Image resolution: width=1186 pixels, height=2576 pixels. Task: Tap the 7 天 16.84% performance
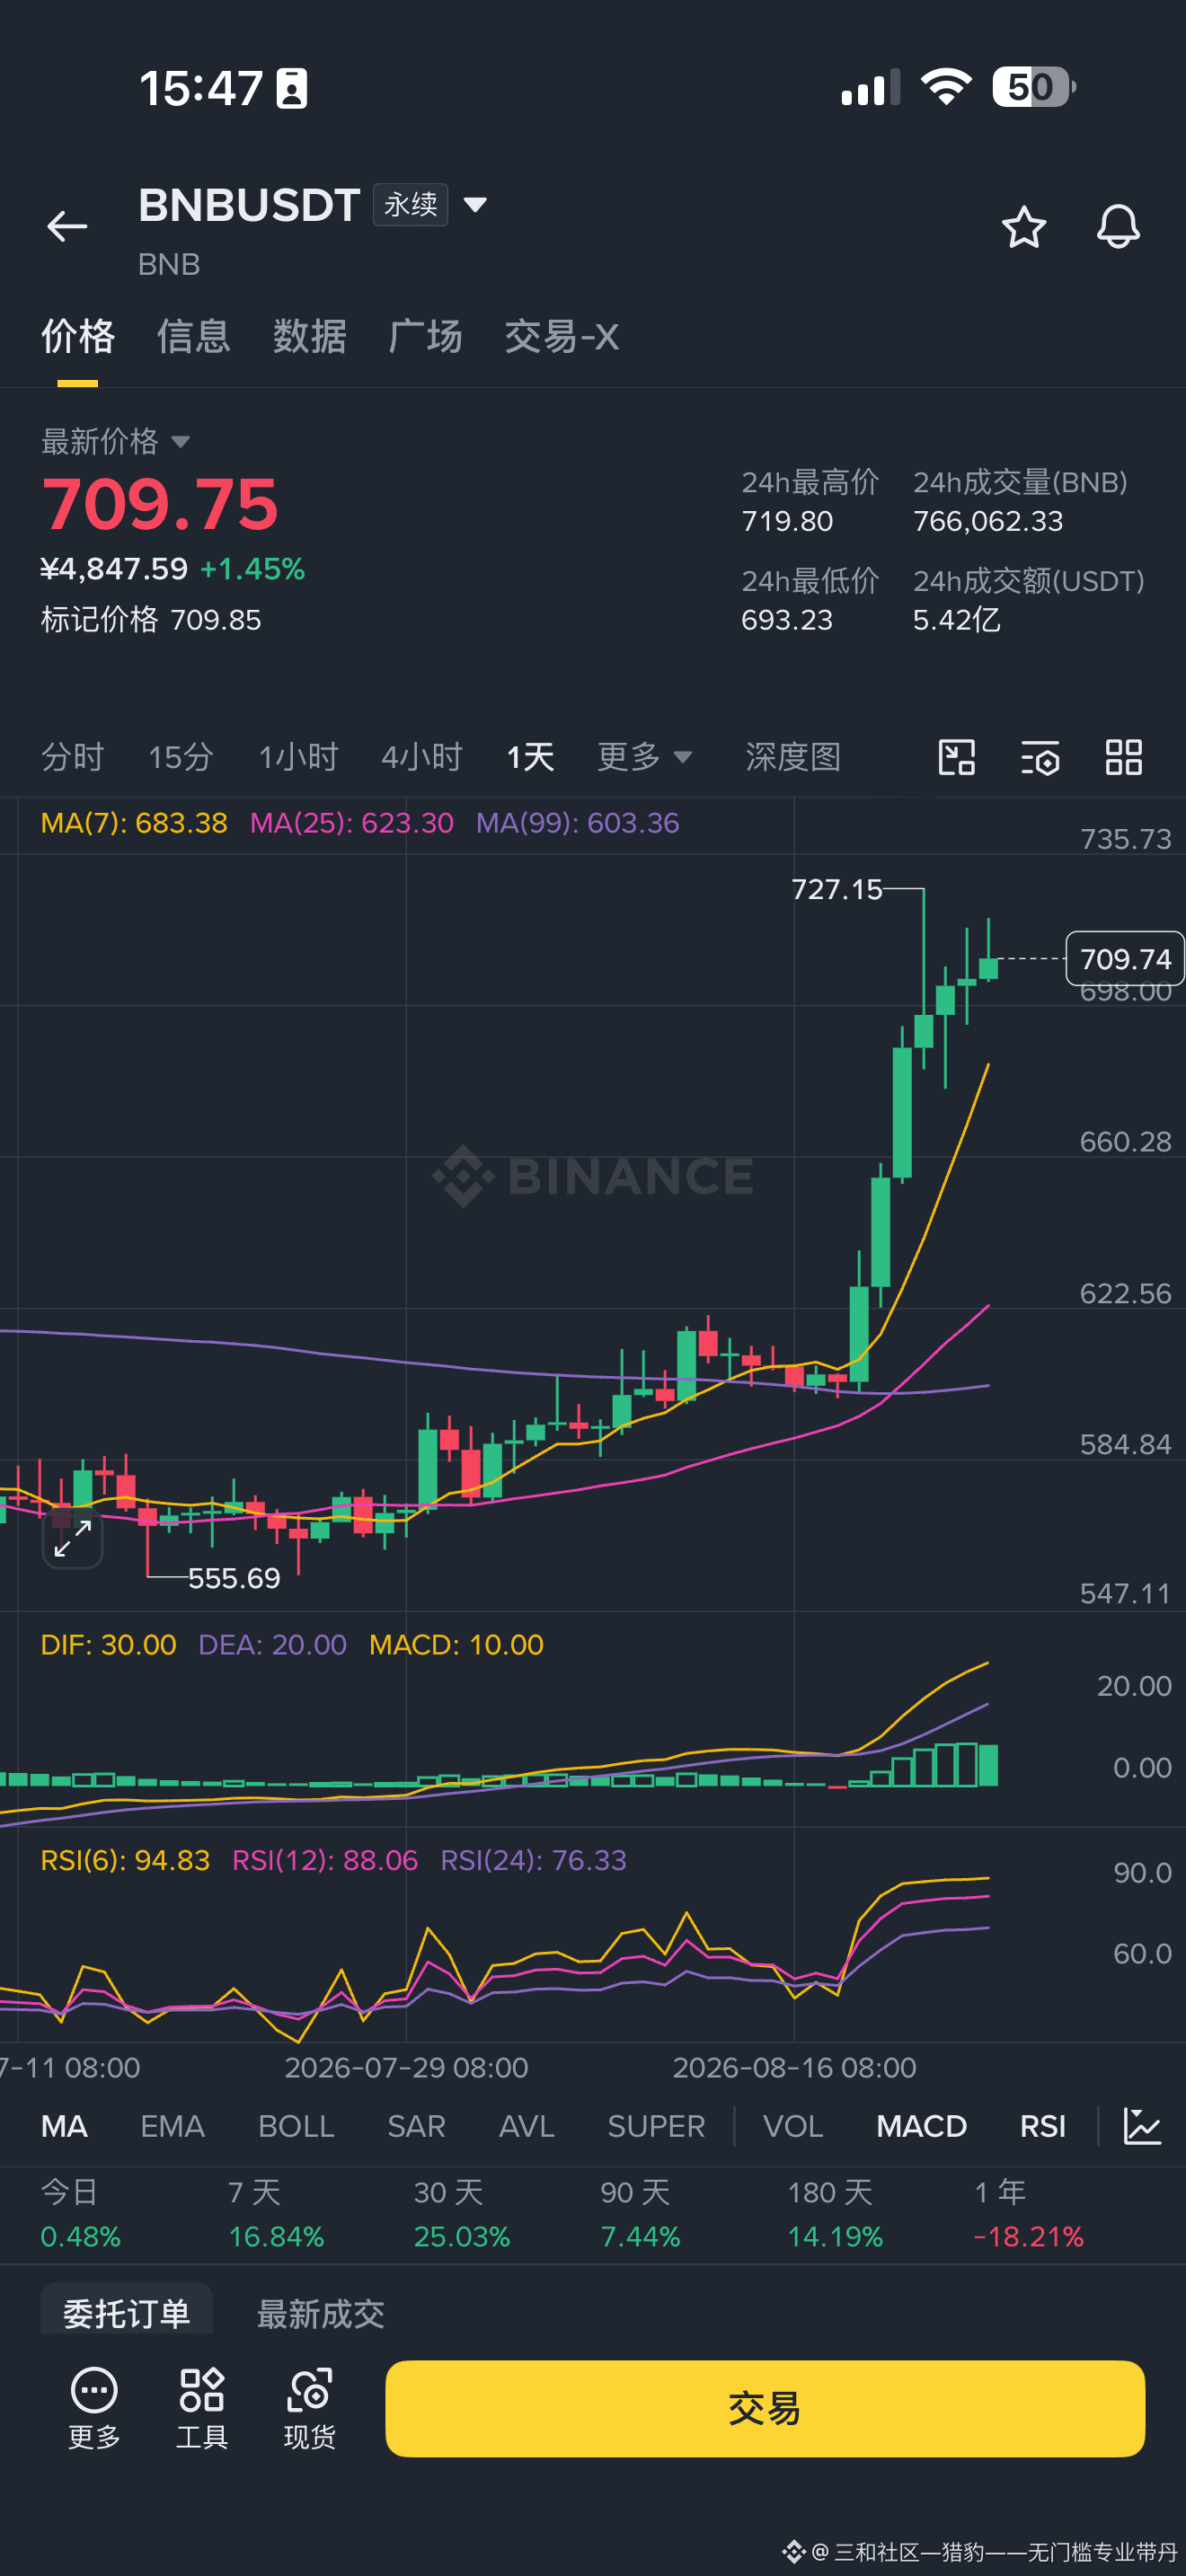click(276, 2214)
